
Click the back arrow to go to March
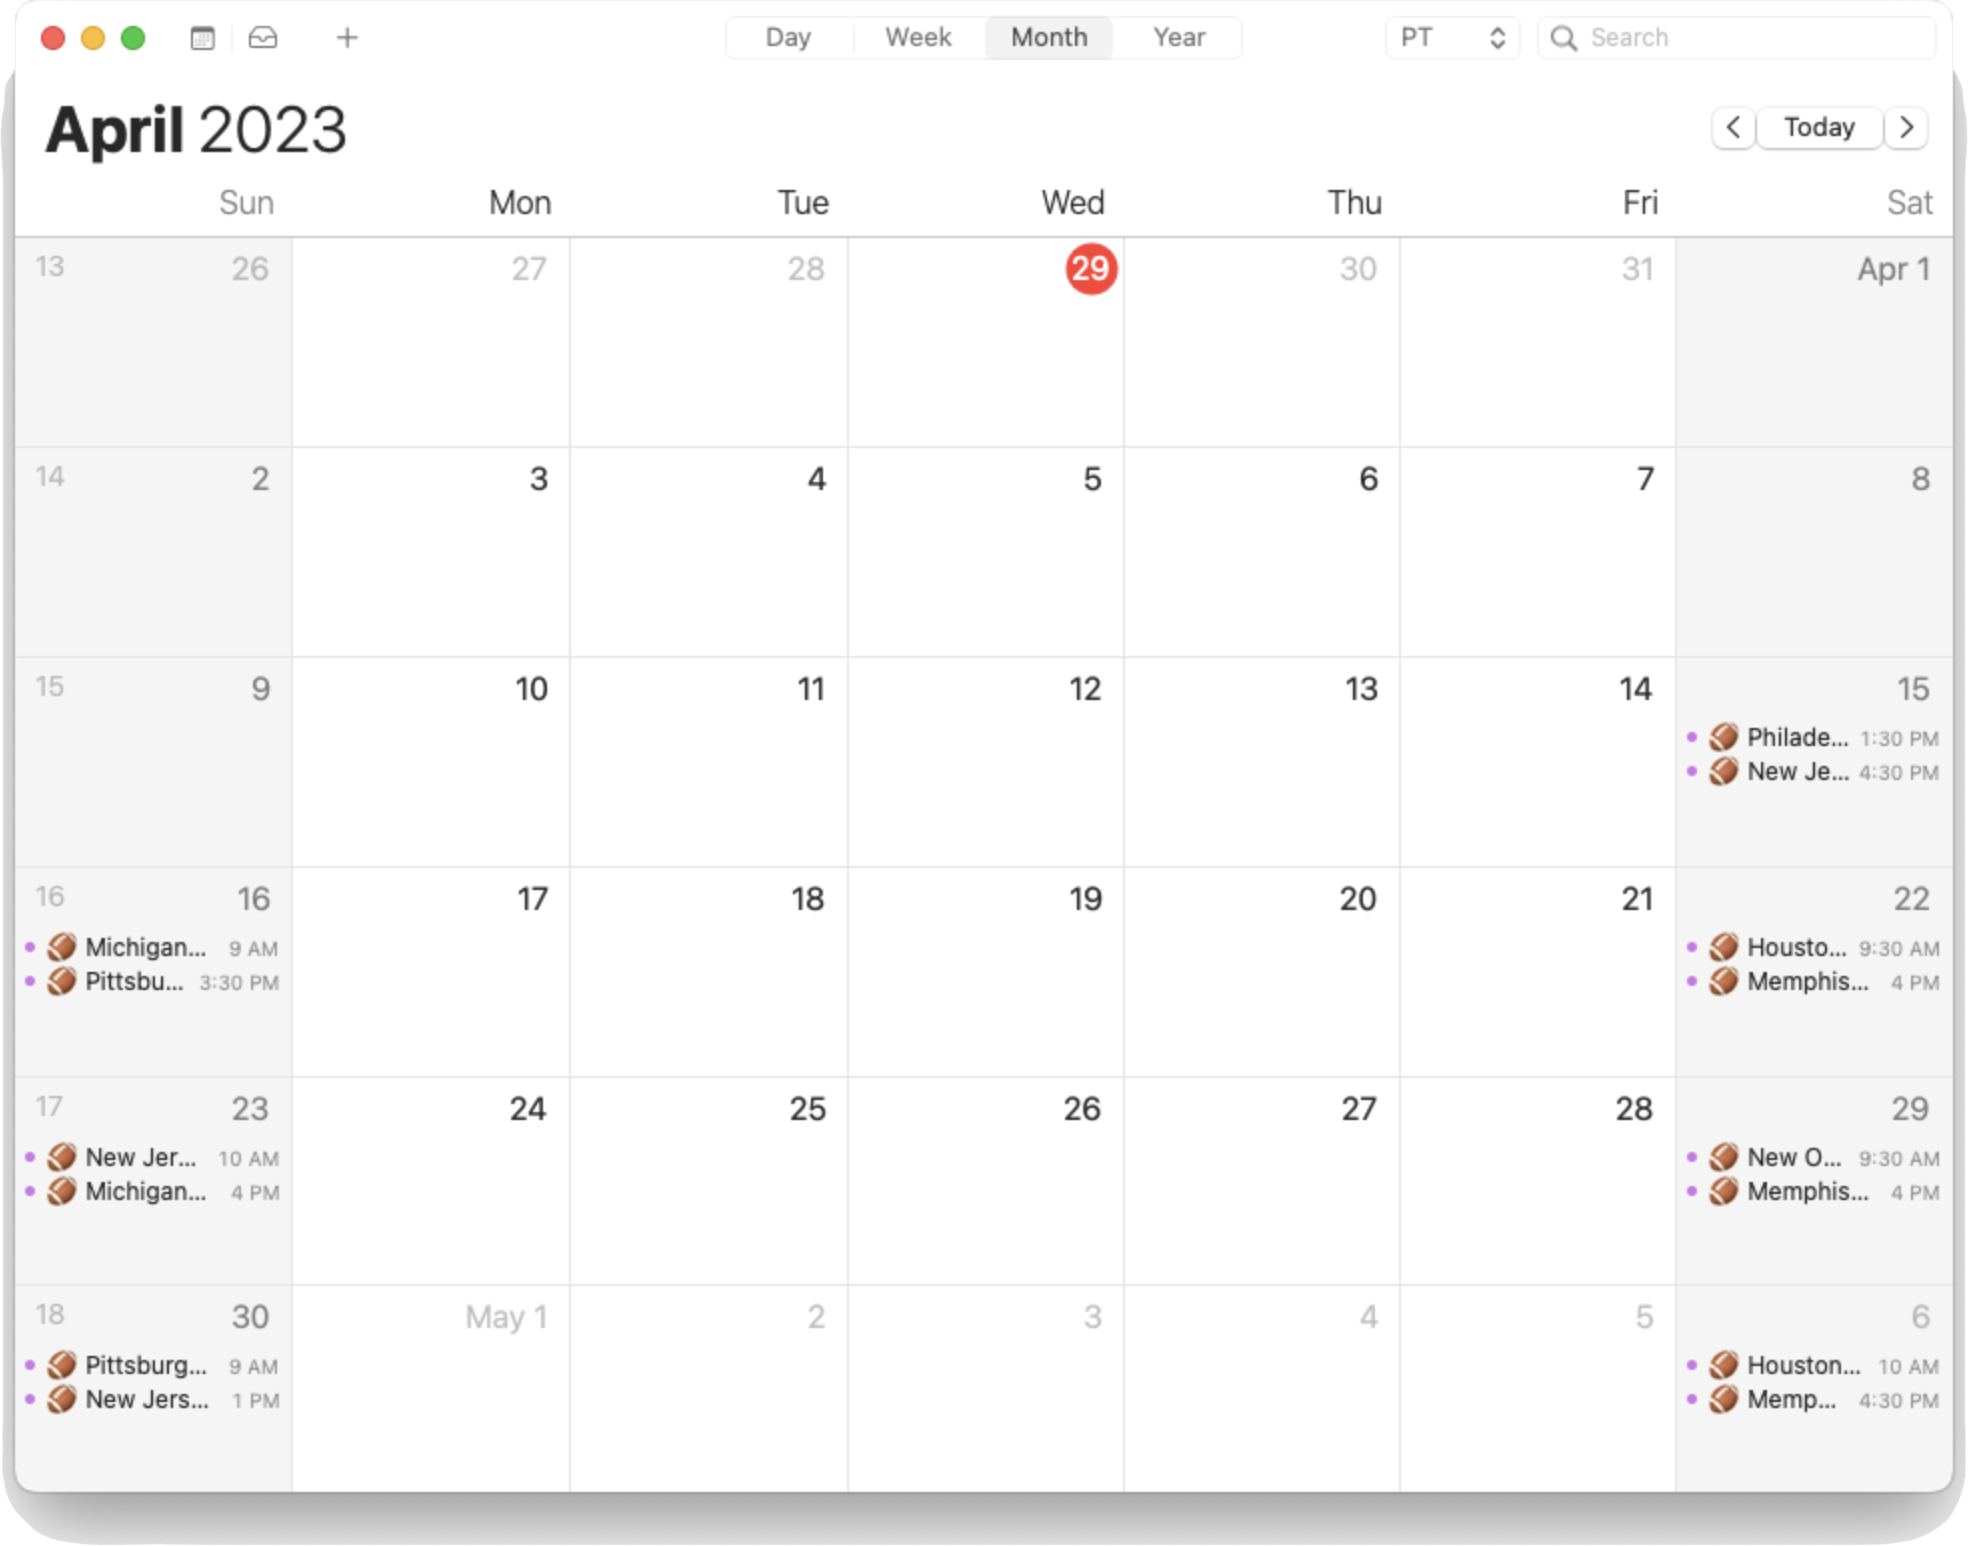point(1735,128)
